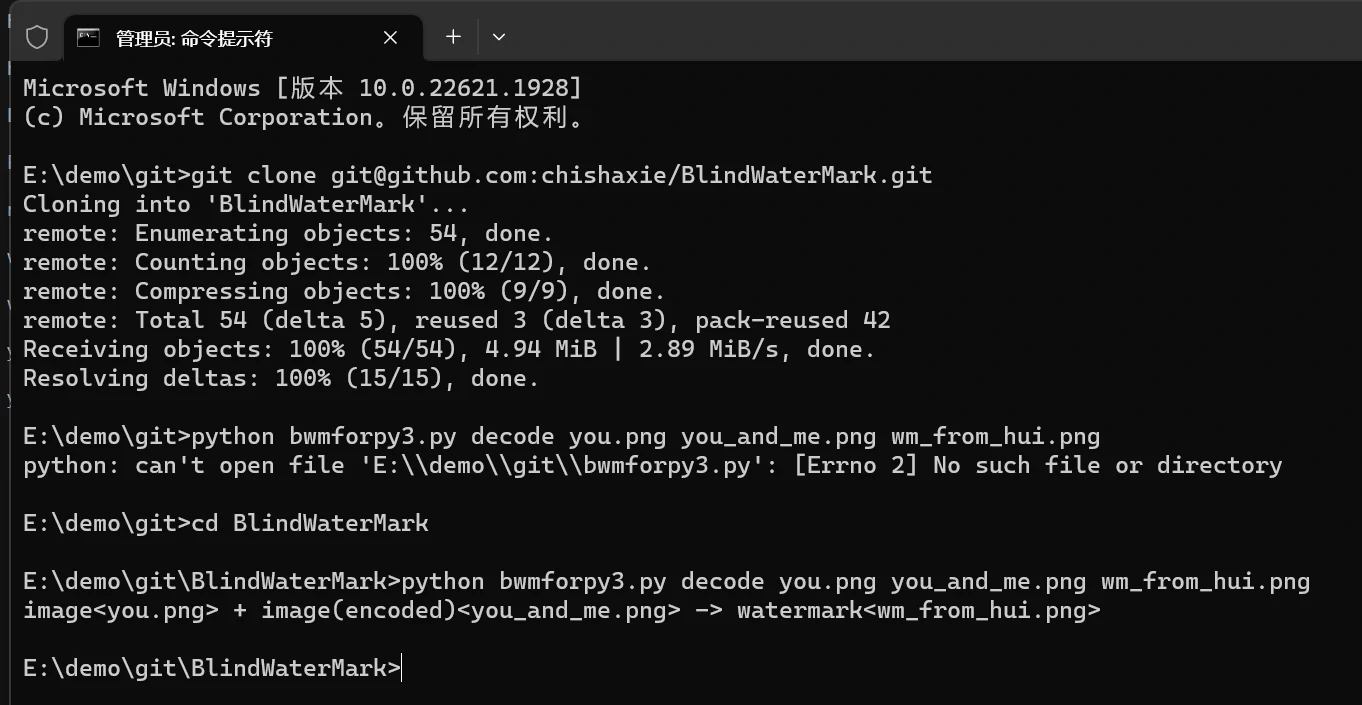Click the 'No such file or directory' error line
1362x705 pixels.
point(652,465)
